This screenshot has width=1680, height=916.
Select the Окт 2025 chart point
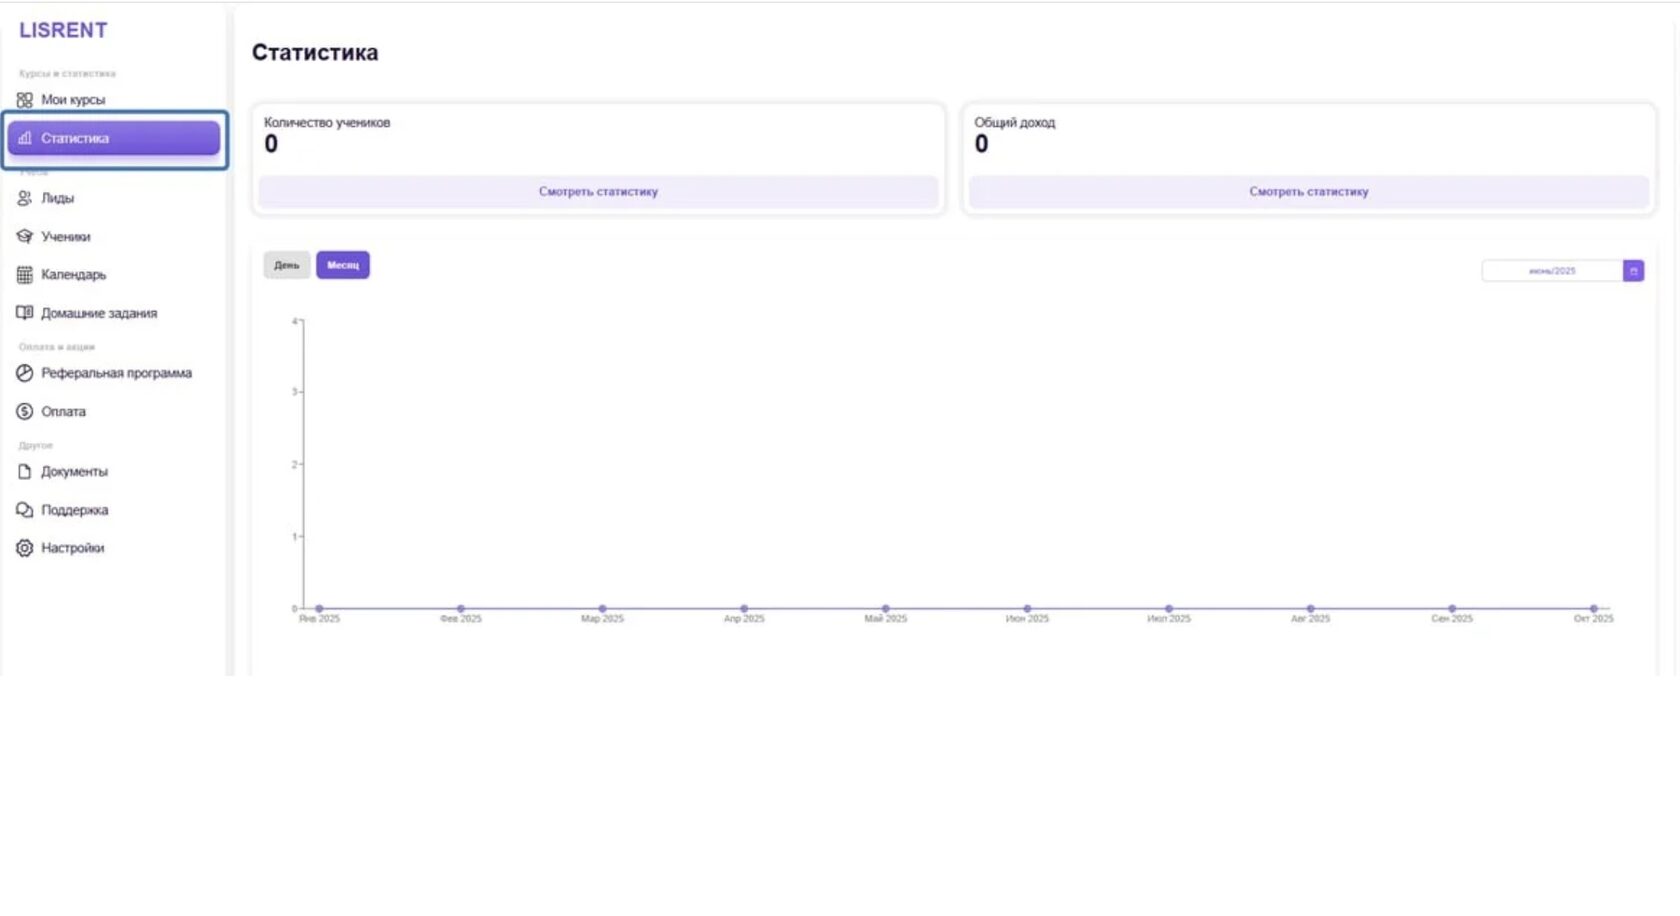(x=1594, y=608)
